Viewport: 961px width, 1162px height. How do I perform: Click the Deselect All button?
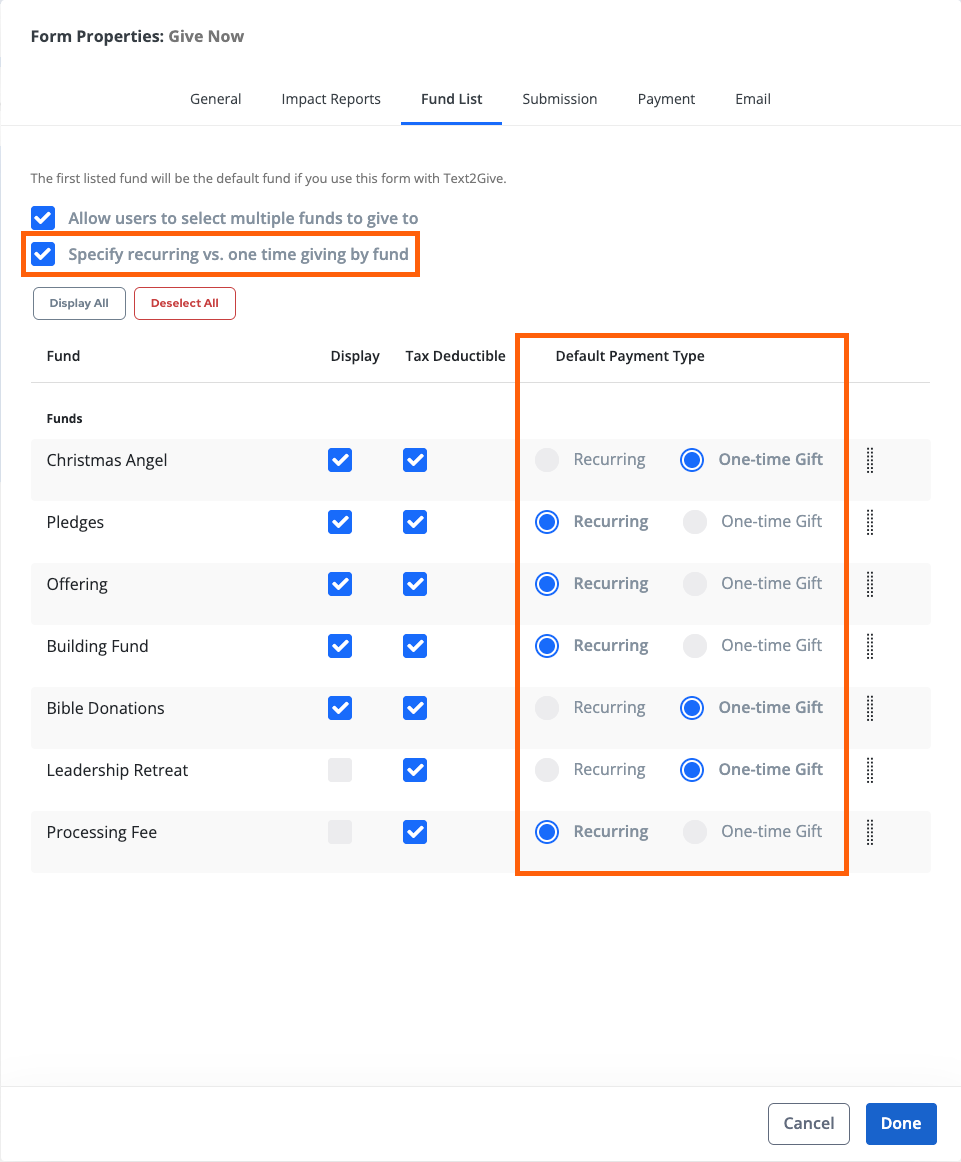pos(184,303)
